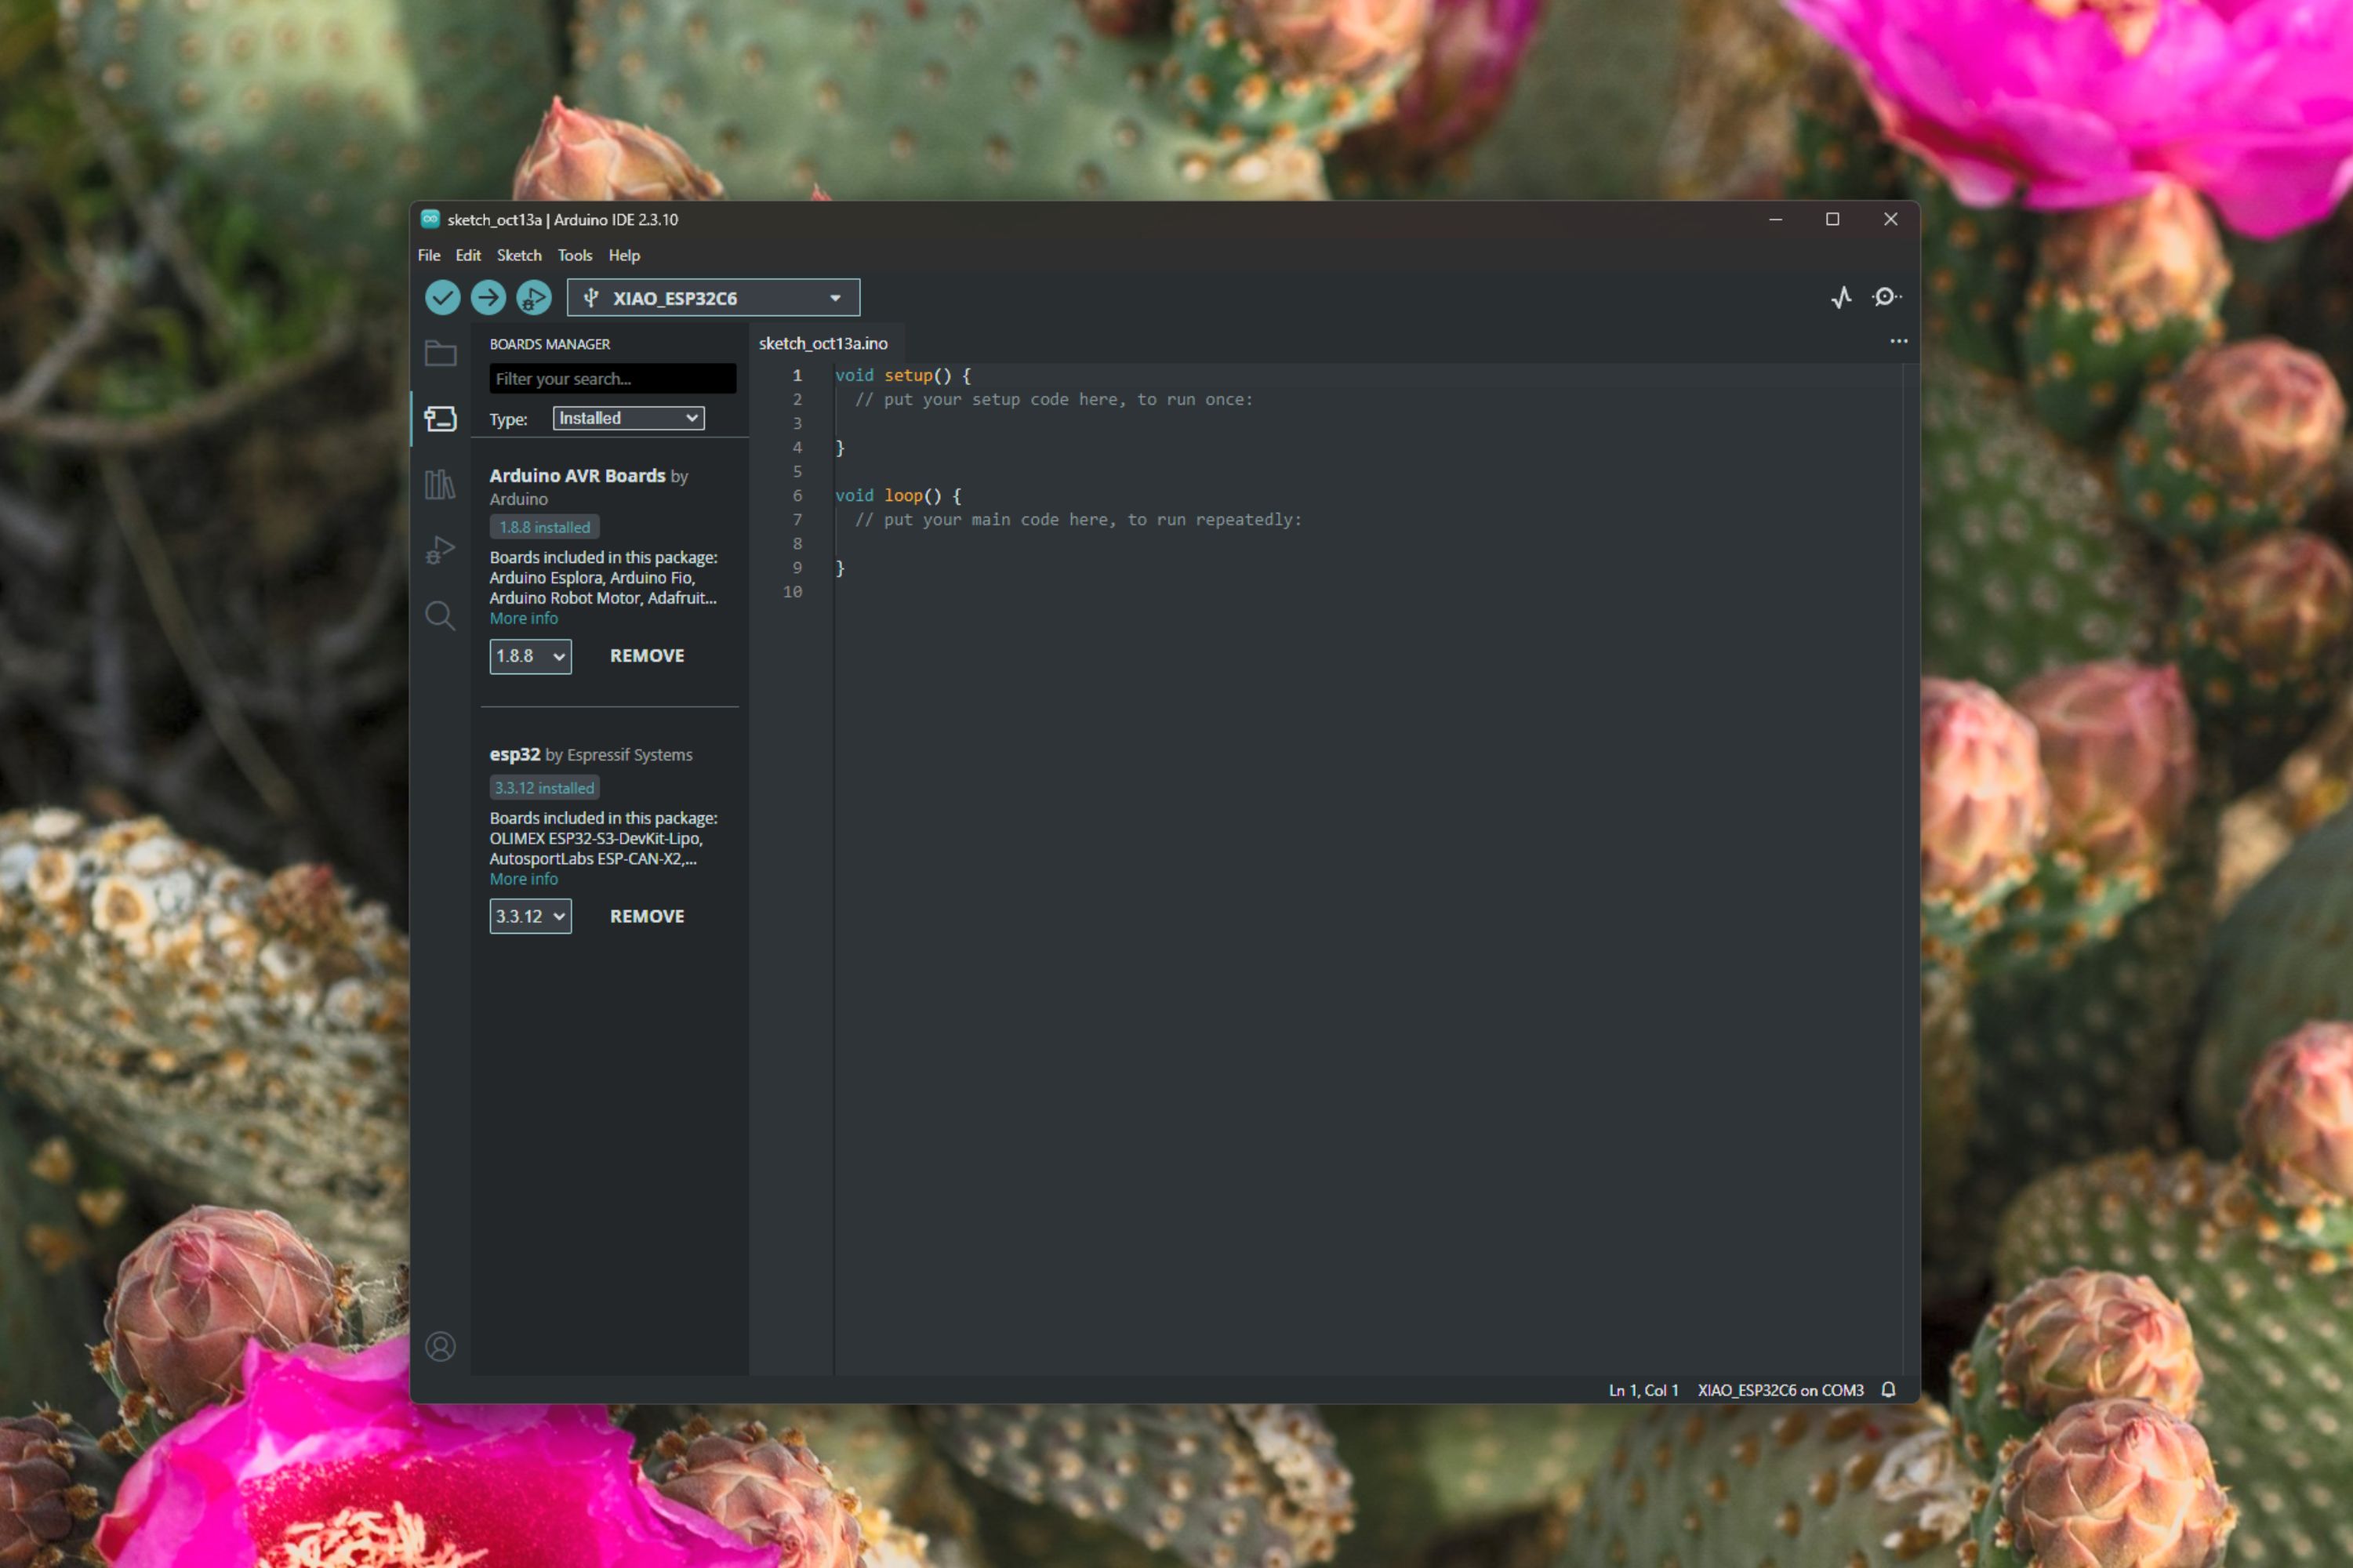Open the Arduino AVR Boards version dropdown 1.8.8

pyautogui.click(x=530, y=656)
